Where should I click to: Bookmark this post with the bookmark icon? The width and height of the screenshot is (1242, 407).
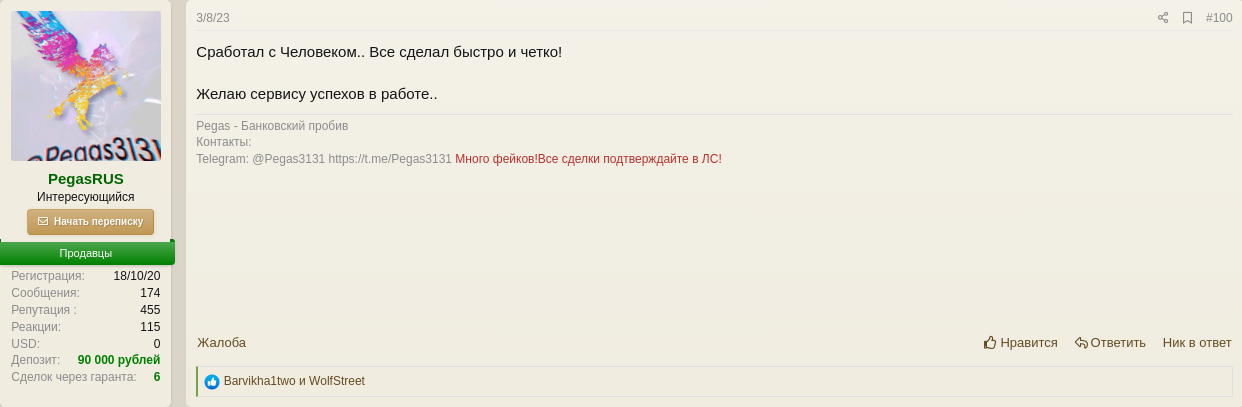(1188, 18)
